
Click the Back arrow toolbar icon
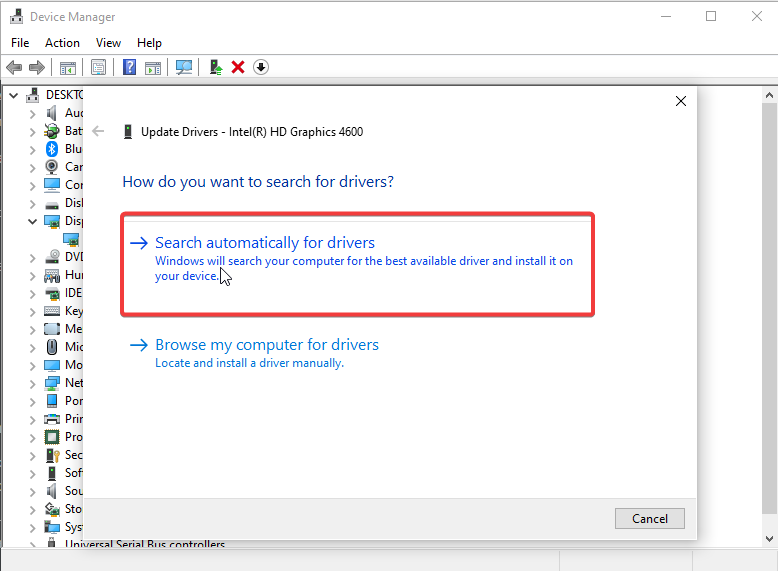coord(14,67)
